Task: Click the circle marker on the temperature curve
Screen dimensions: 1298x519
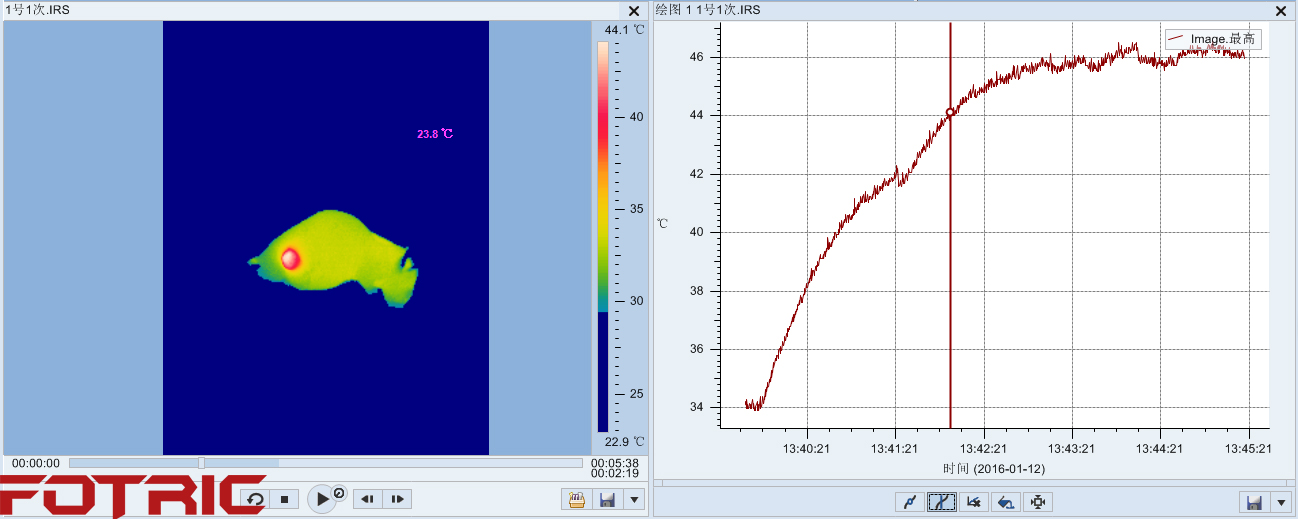Action: [950, 112]
